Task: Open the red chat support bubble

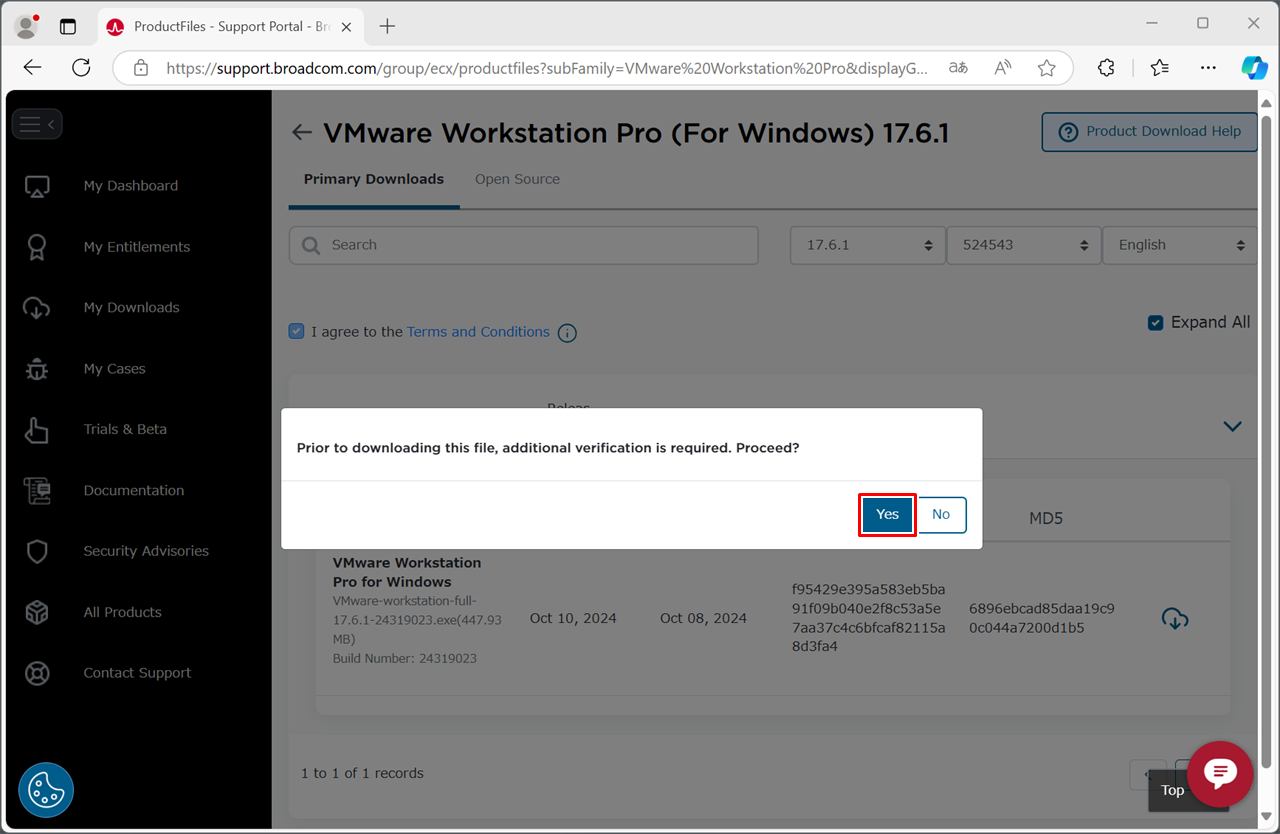Action: click(x=1220, y=773)
